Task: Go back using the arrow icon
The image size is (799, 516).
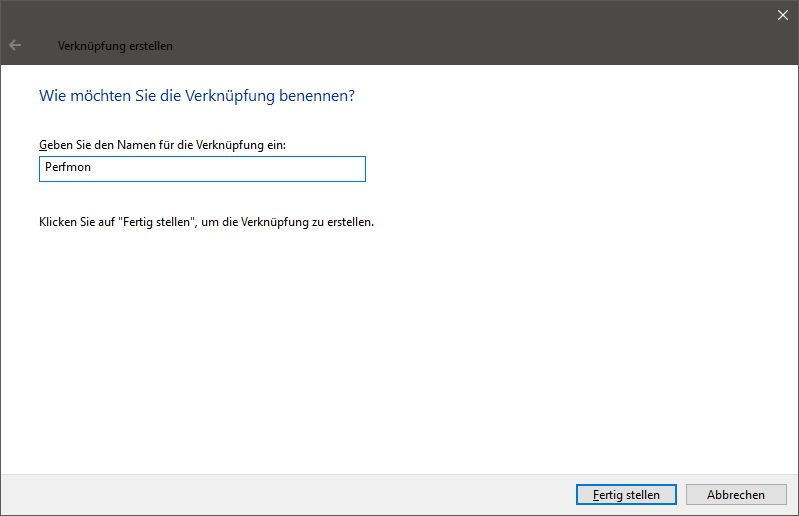Action: (15, 45)
